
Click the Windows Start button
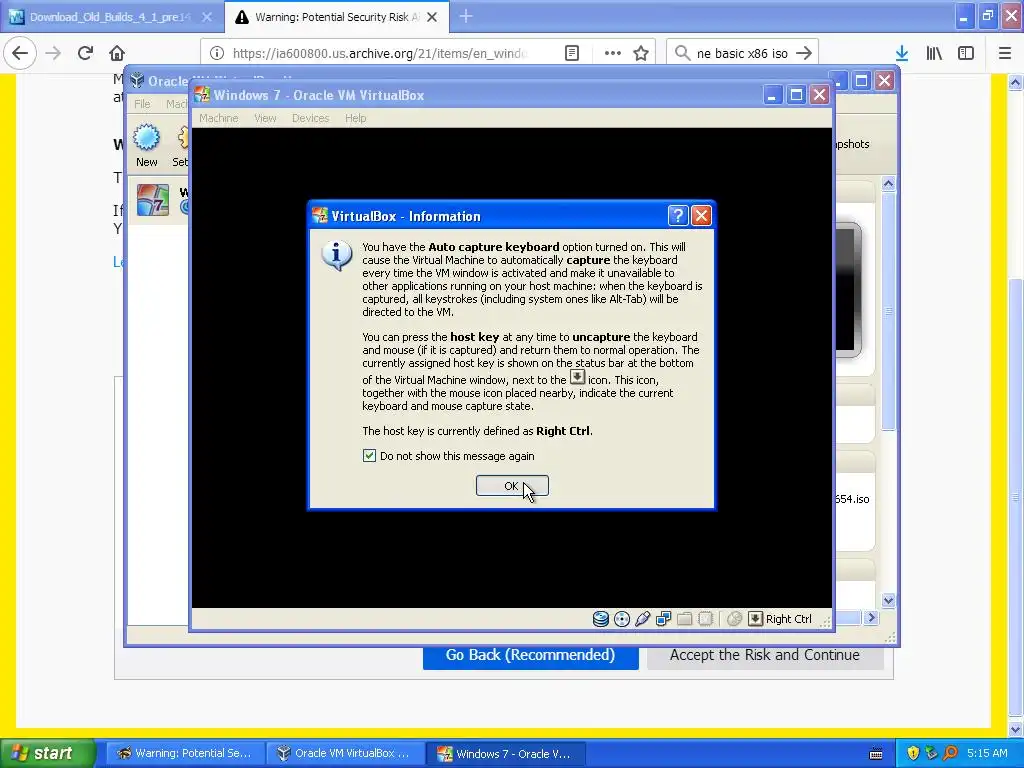[x=48, y=753]
